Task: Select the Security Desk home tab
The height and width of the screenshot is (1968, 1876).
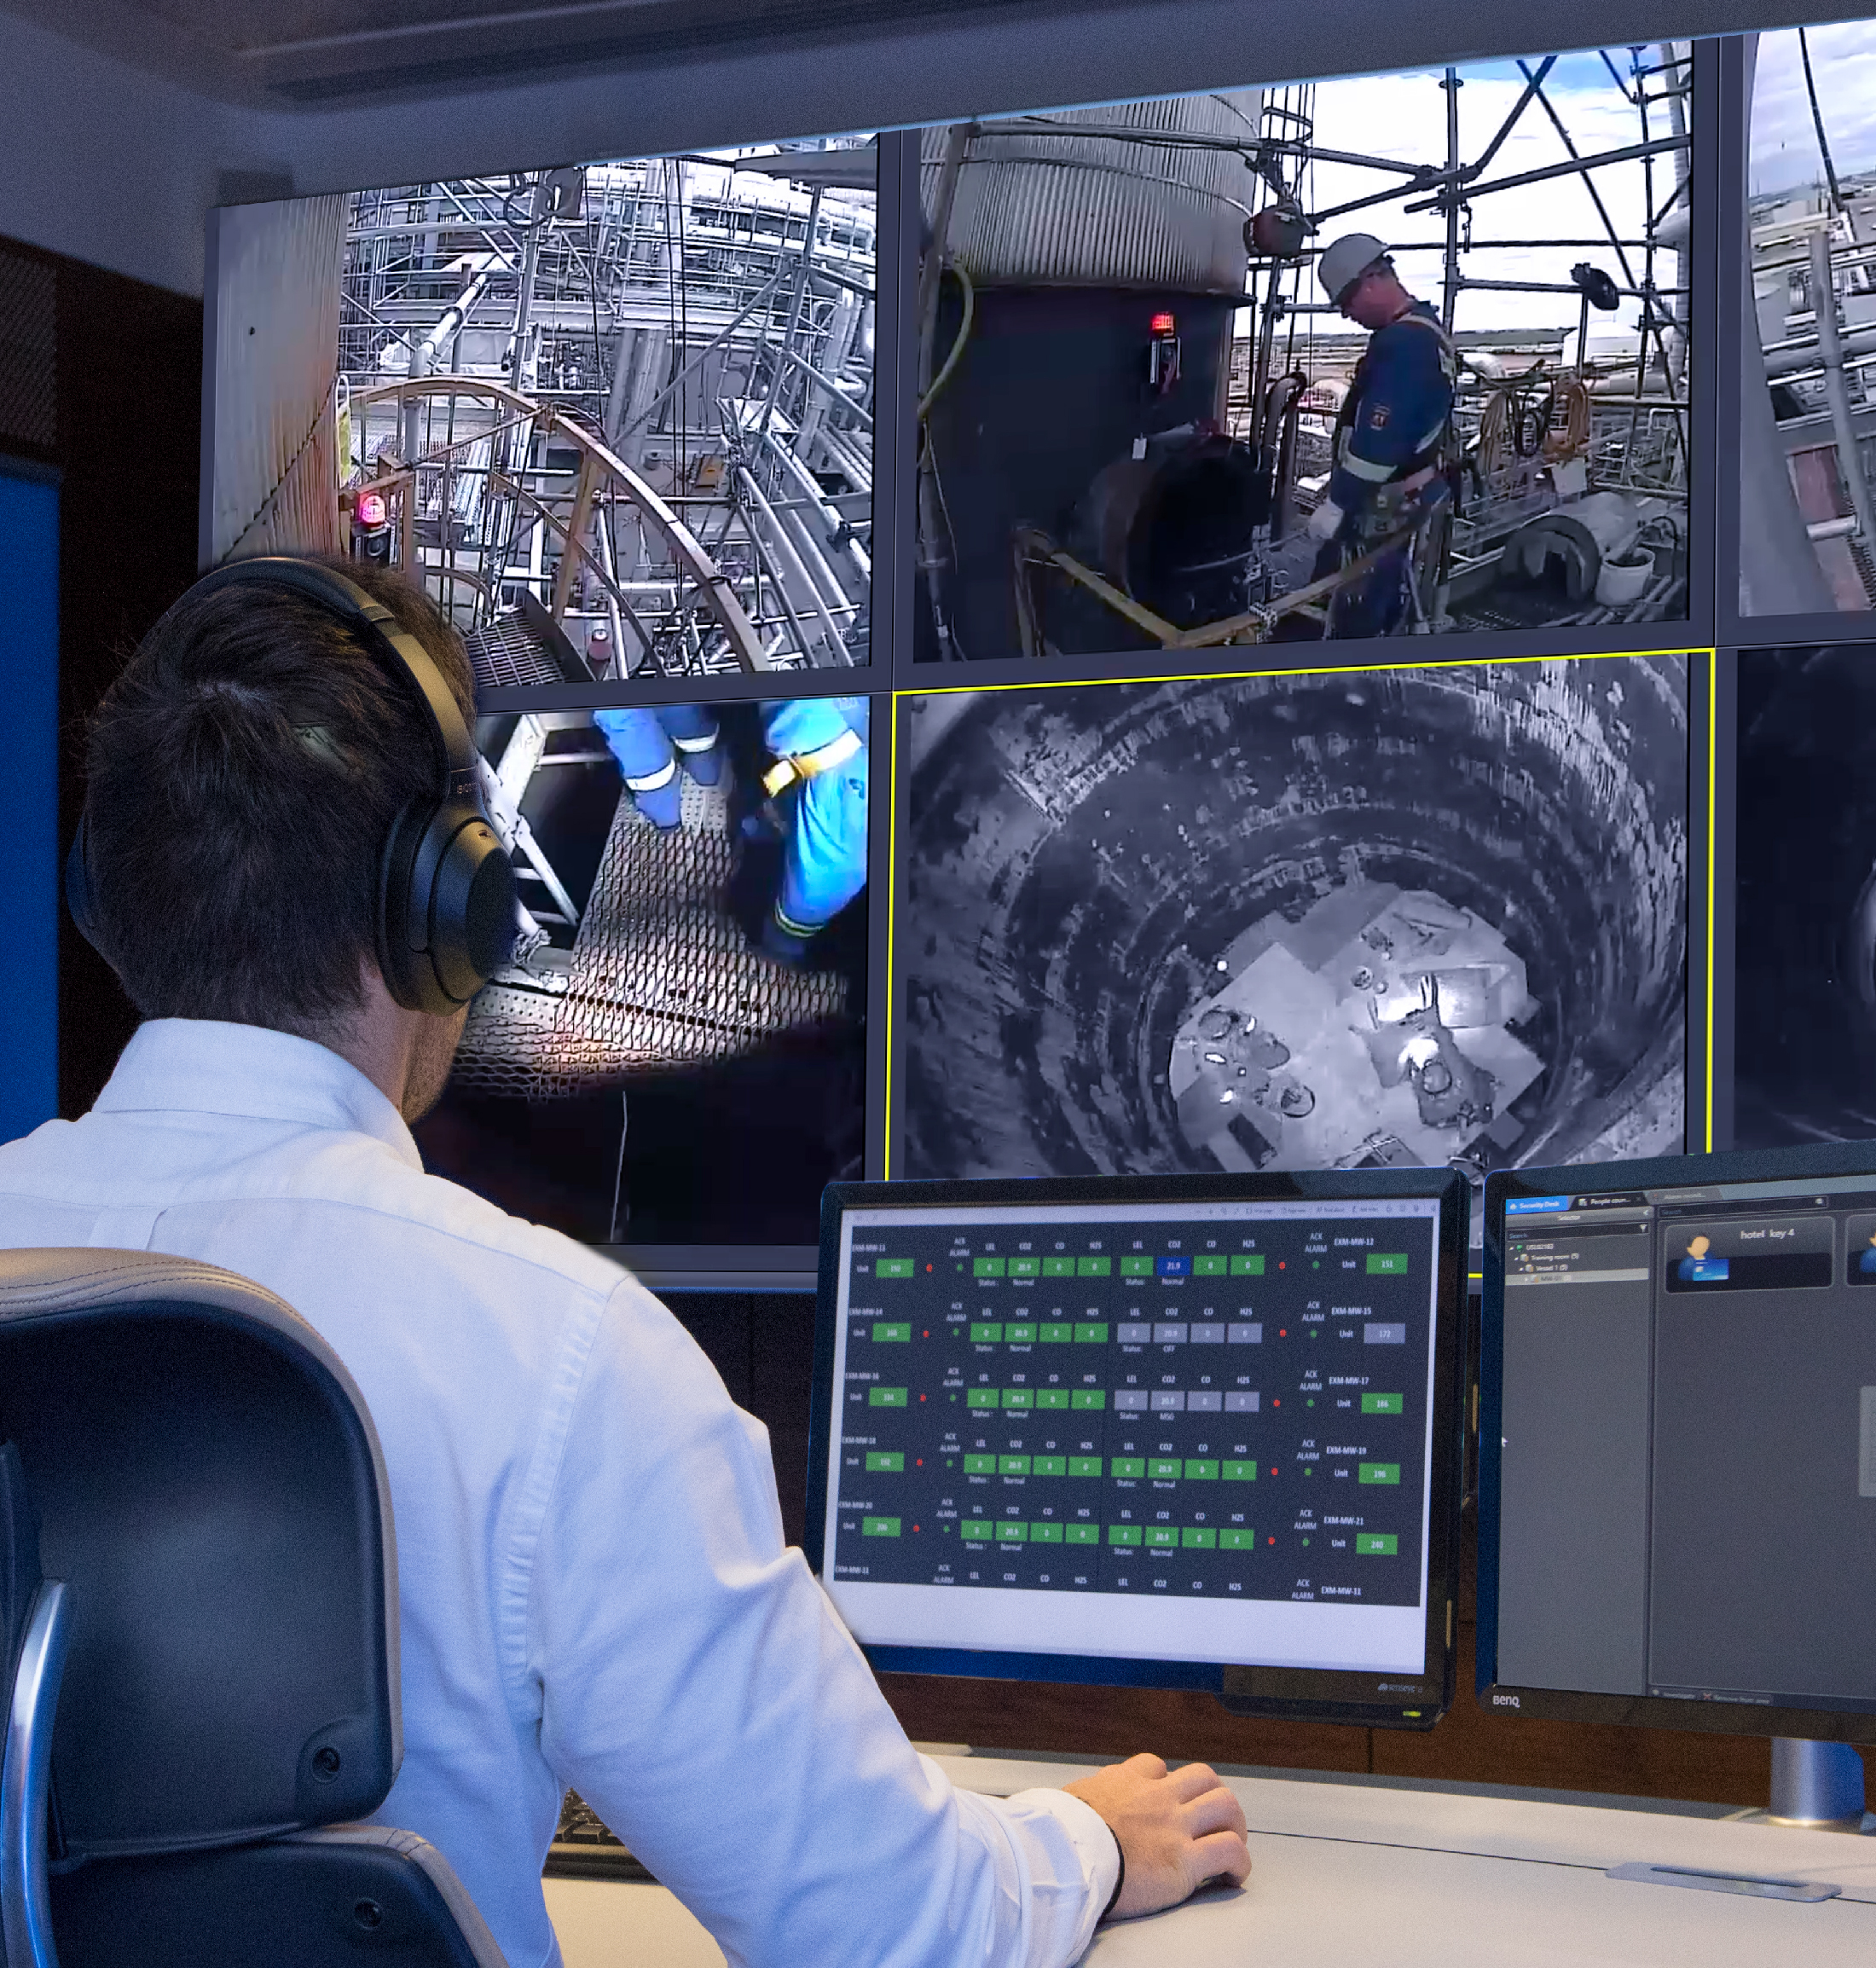Action: click(1538, 1206)
